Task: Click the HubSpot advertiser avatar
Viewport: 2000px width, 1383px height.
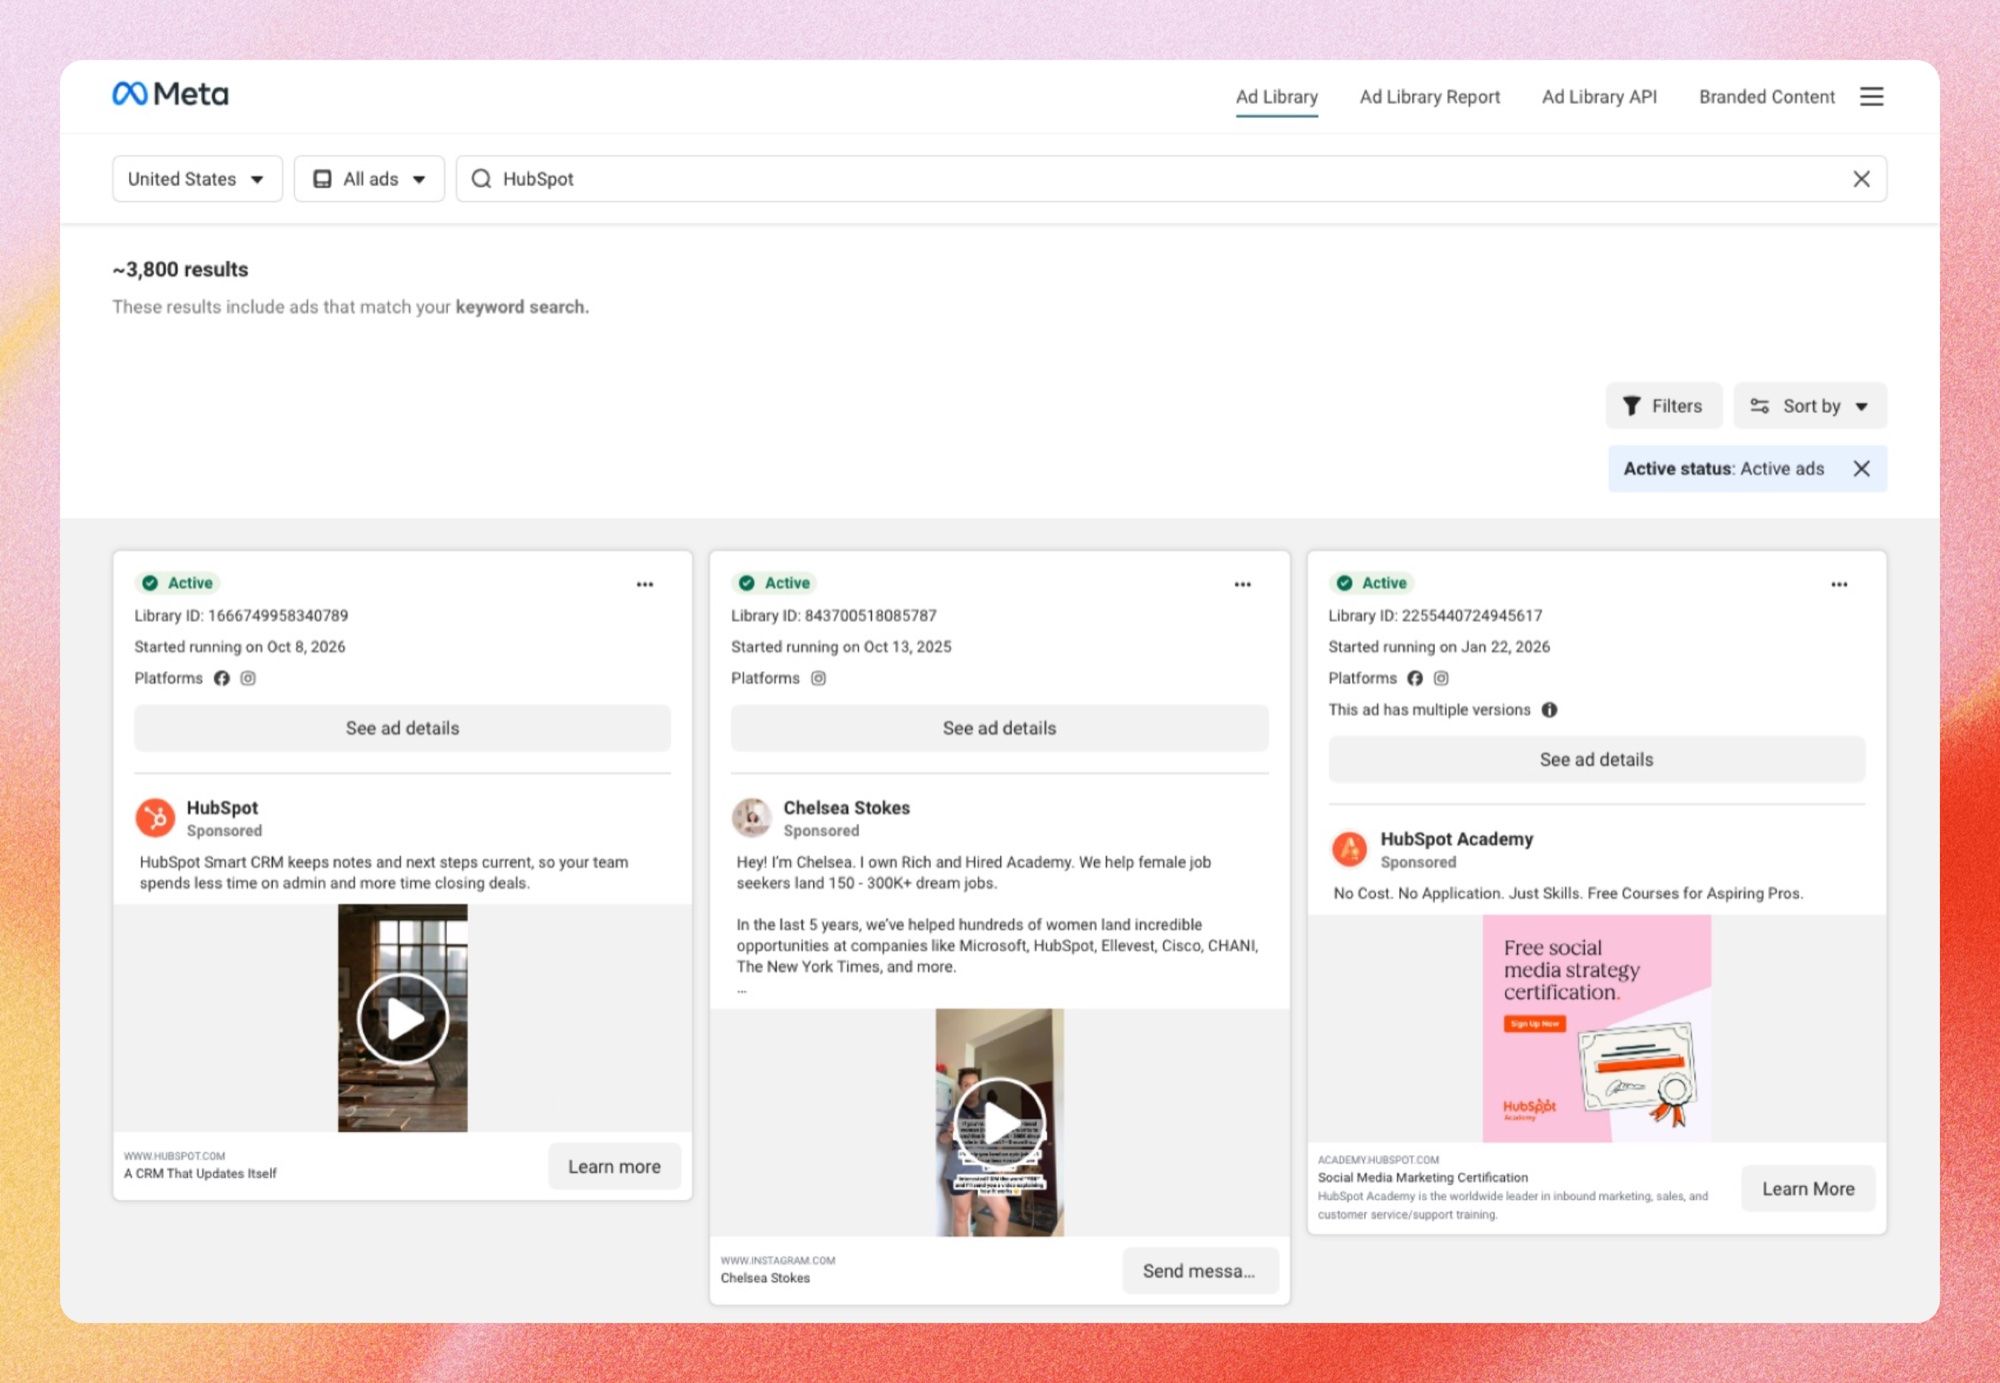Action: (155, 817)
